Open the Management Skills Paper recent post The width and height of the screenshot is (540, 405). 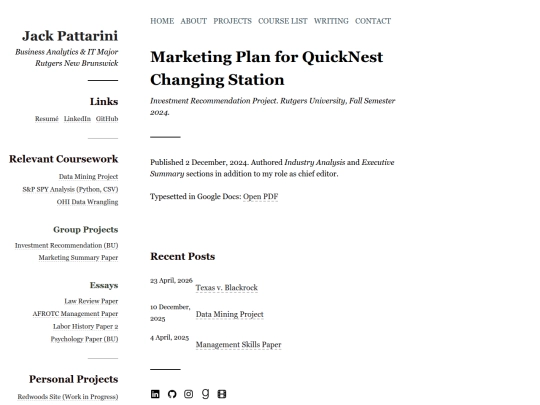coord(238,345)
